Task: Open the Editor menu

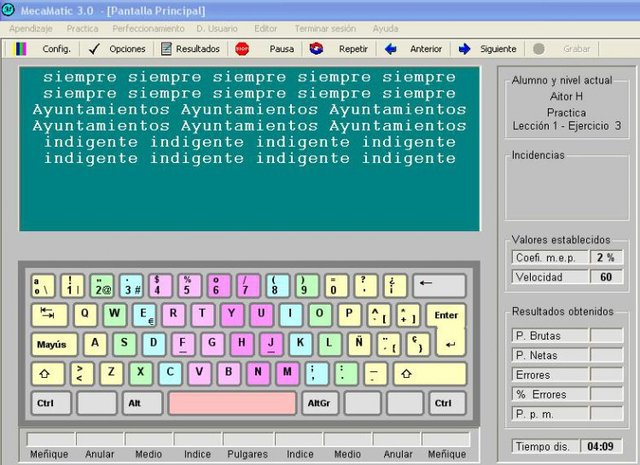Action: 266,29
